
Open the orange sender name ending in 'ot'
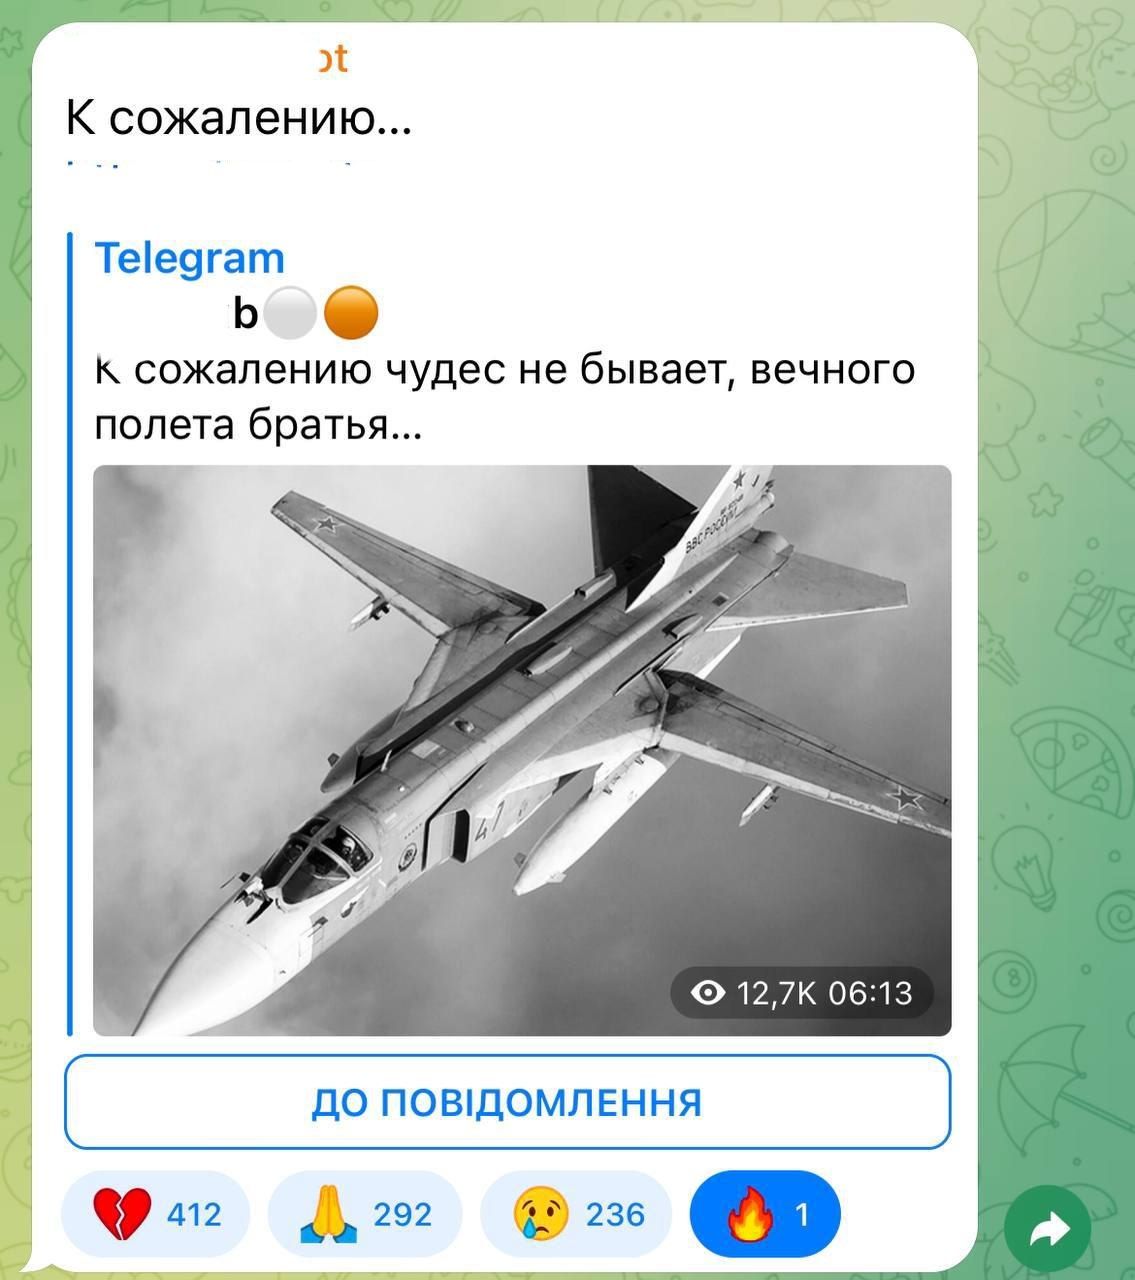pyautogui.click(x=333, y=59)
